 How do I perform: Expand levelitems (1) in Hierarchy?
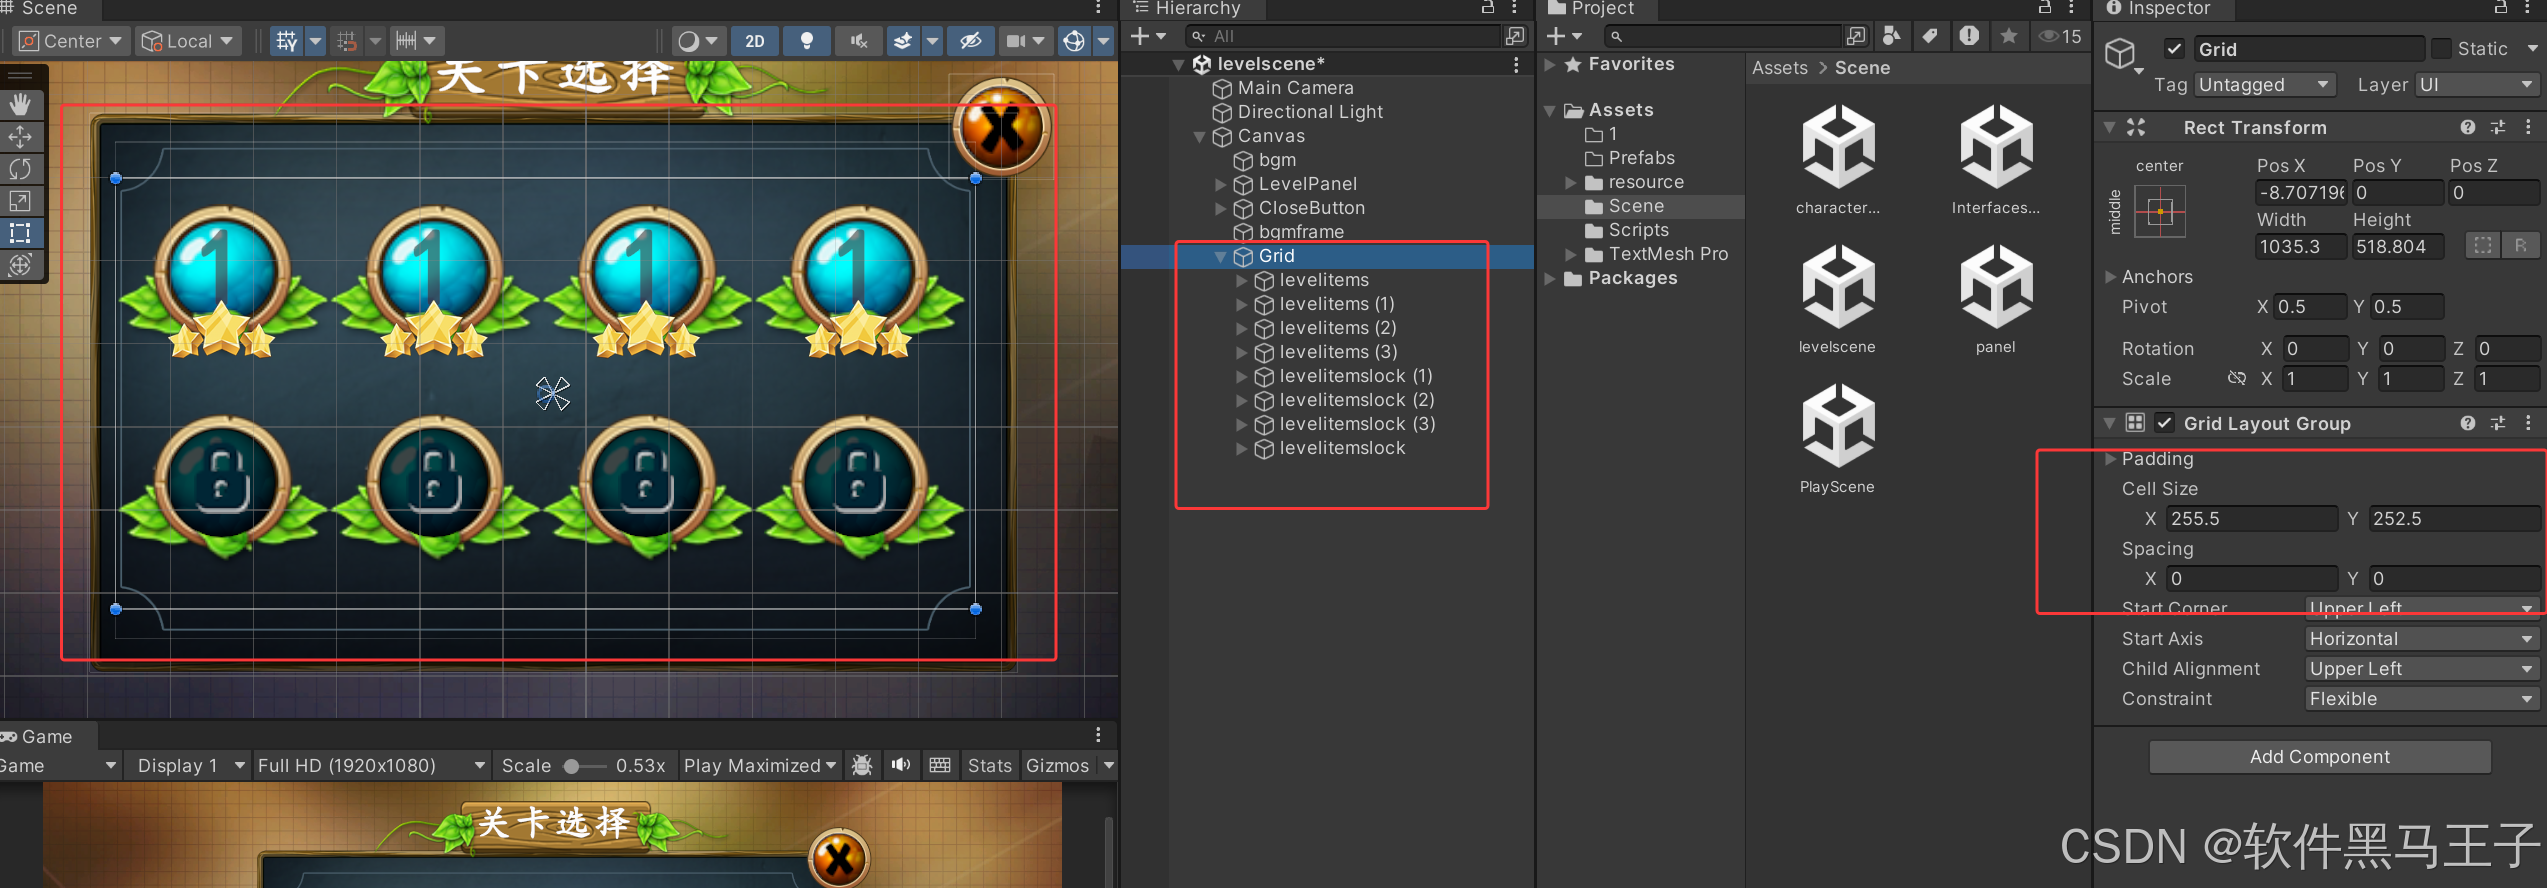coord(1241,304)
